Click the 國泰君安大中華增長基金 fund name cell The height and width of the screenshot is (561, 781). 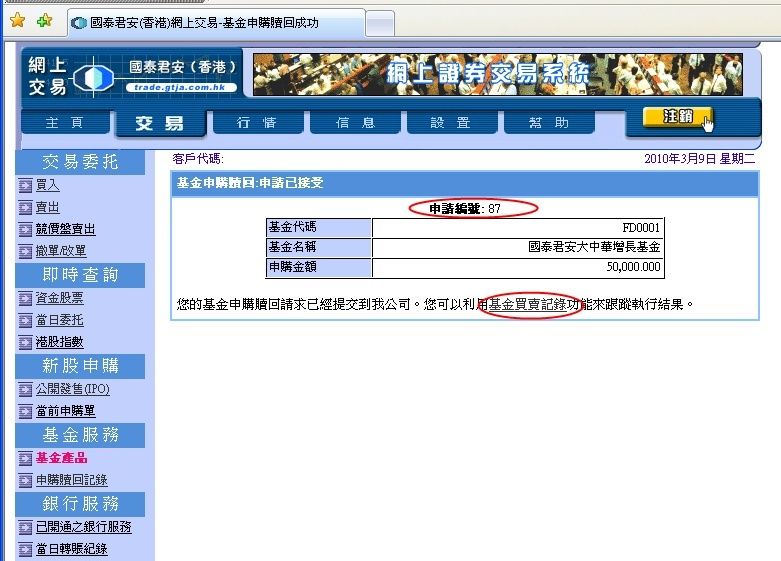click(x=518, y=247)
